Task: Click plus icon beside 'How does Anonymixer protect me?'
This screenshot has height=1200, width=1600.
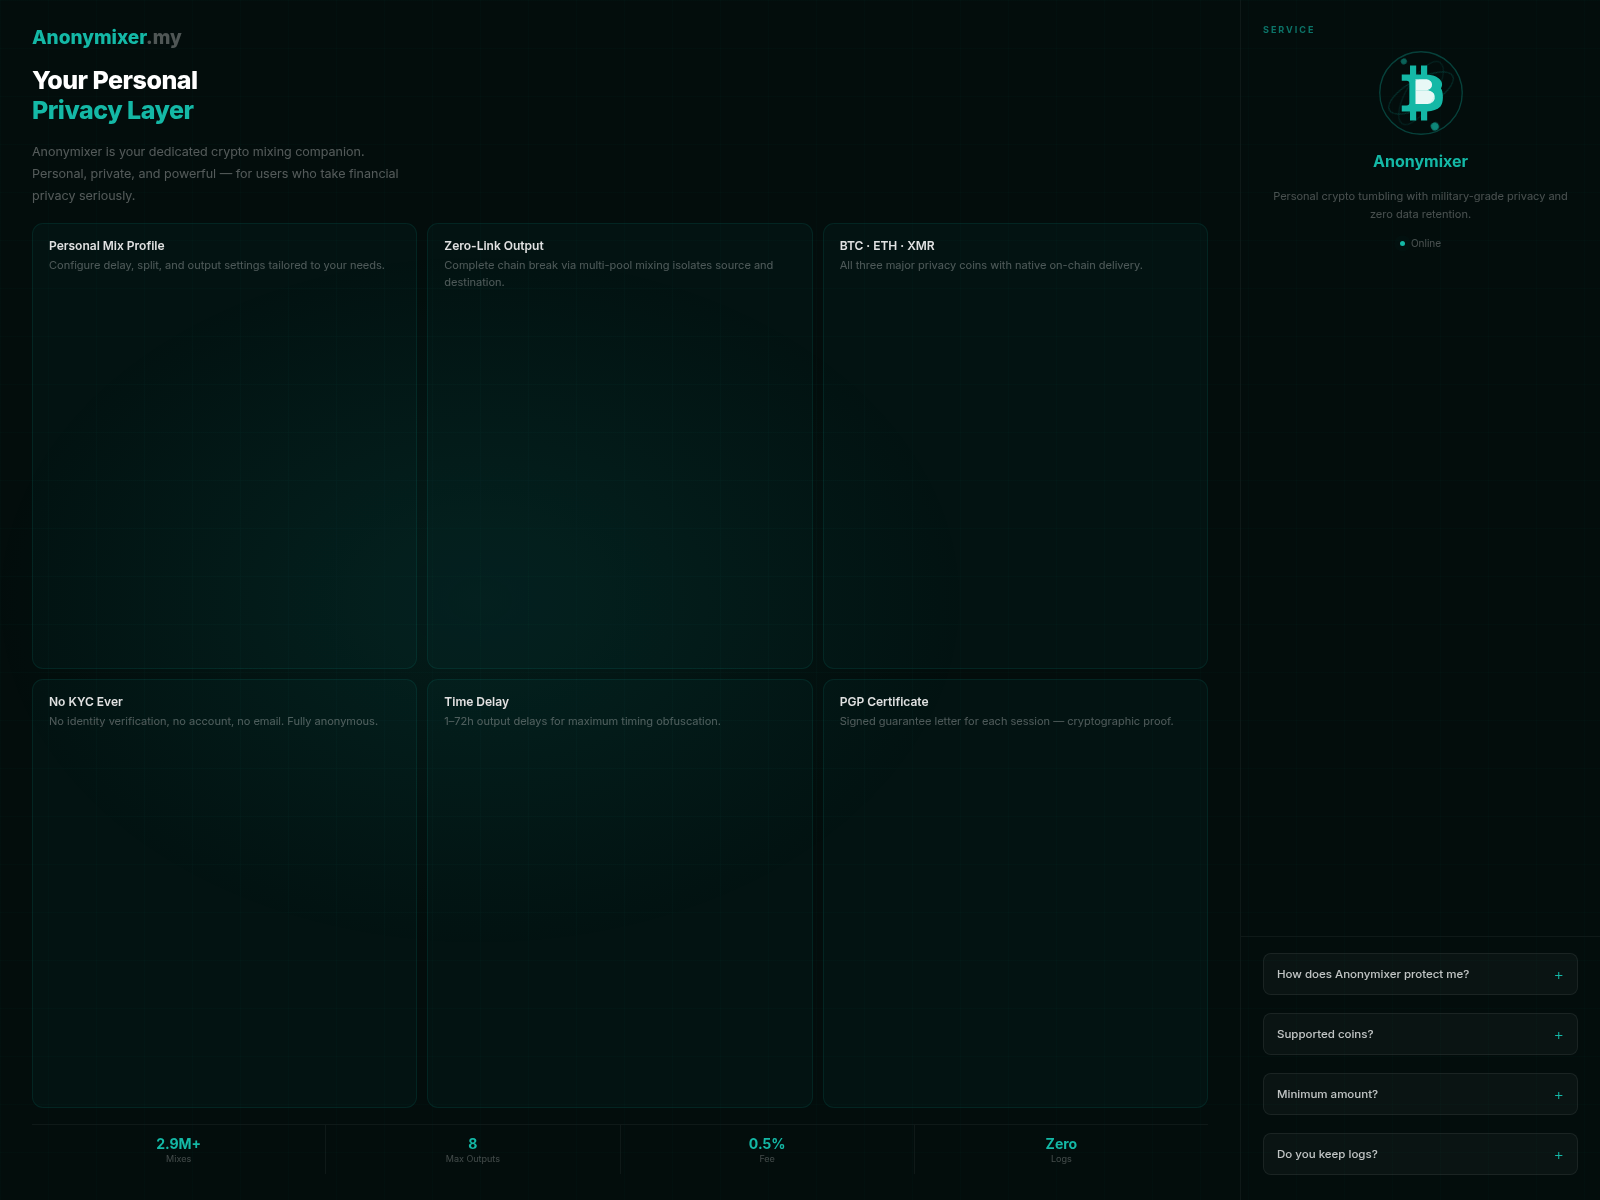Action: tap(1558, 975)
